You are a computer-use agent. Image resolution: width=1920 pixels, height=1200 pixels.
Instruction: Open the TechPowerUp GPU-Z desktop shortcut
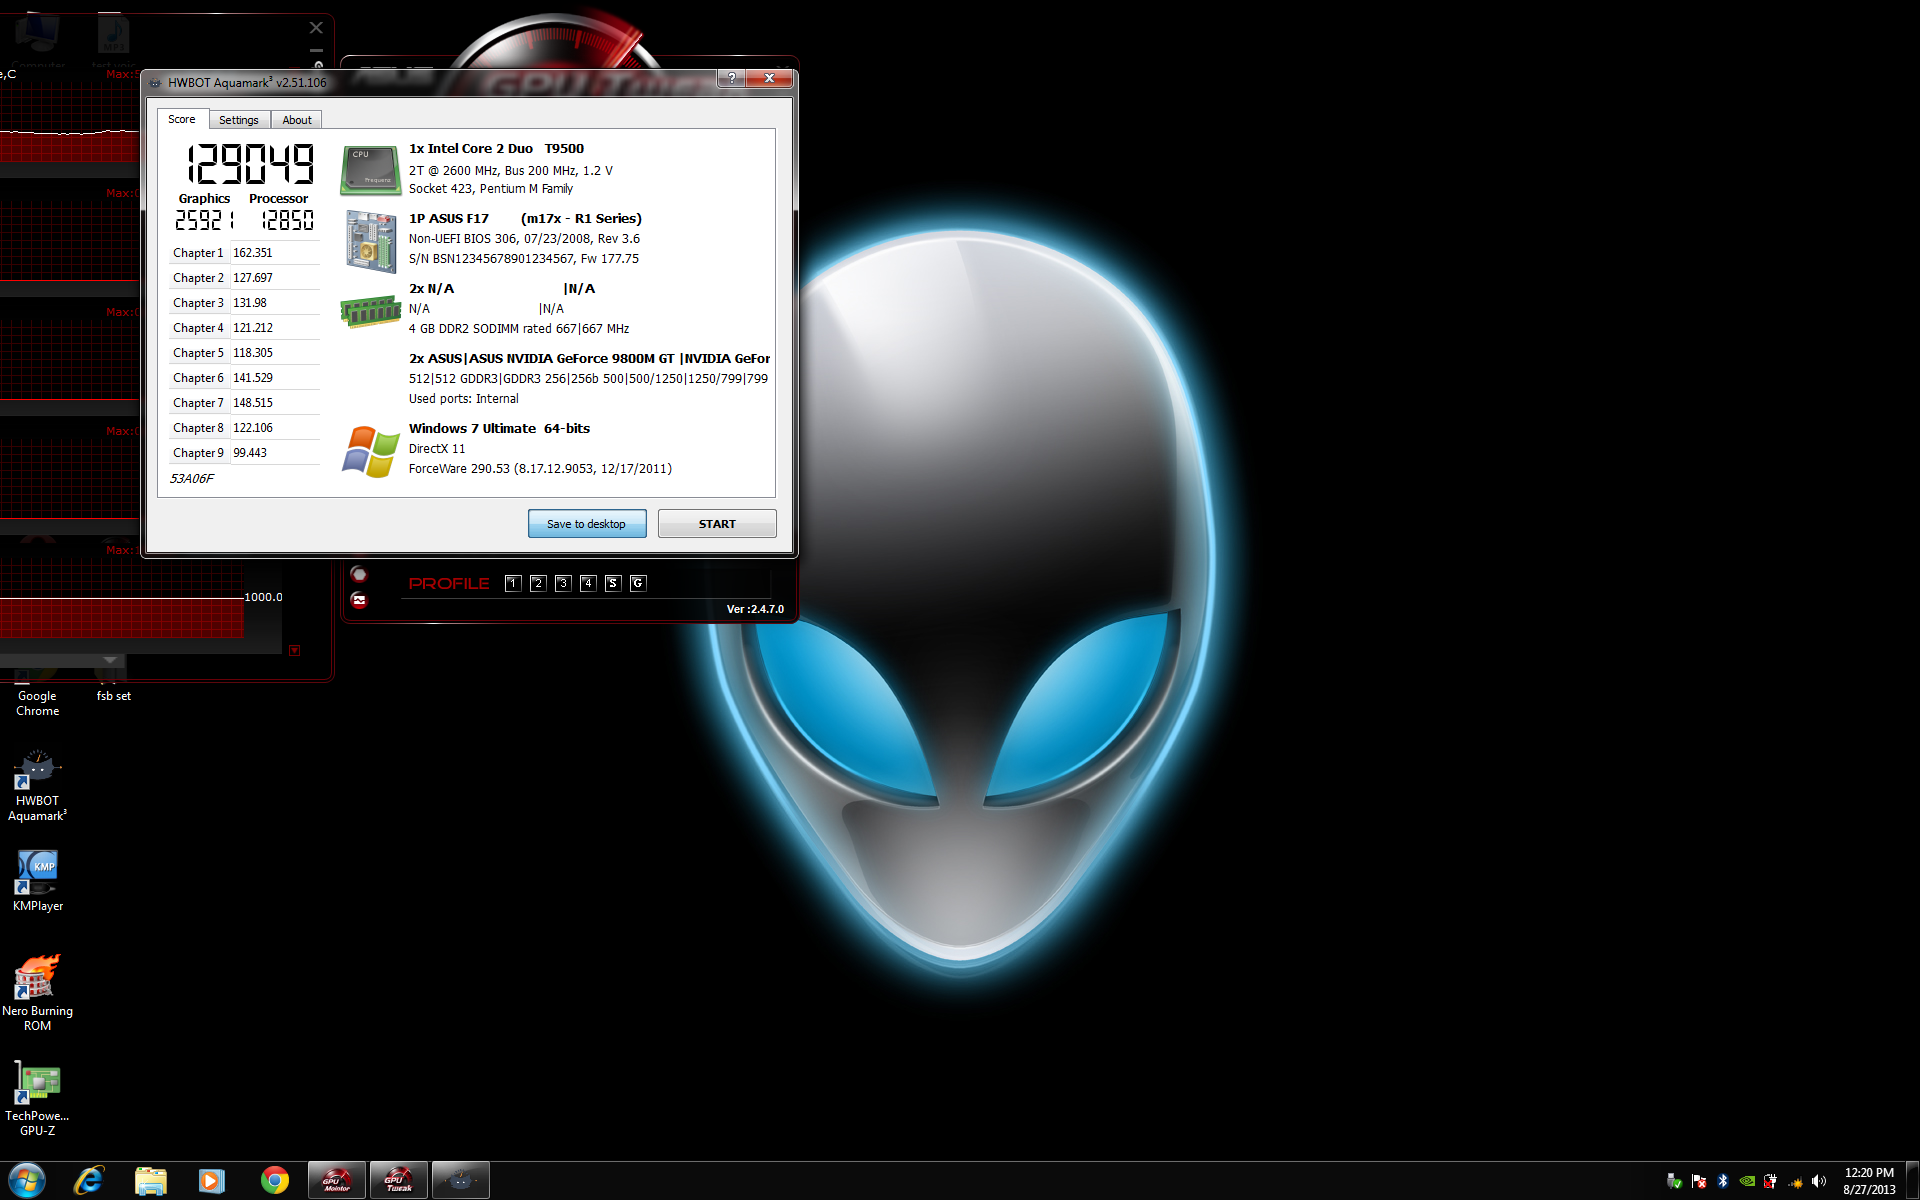(x=37, y=1098)
